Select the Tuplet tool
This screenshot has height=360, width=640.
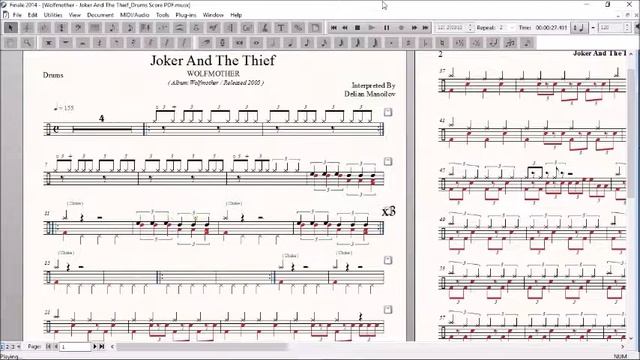point(163,28)
